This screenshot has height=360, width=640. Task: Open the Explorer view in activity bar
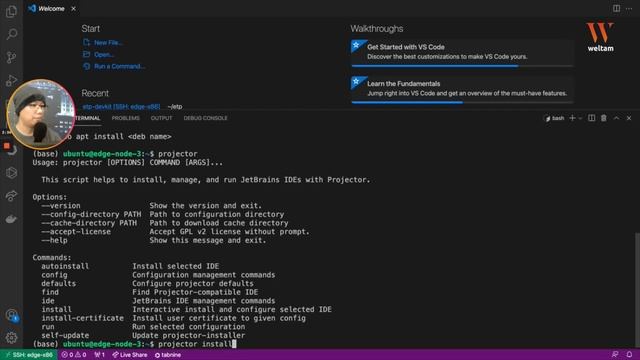pos(11,11)
